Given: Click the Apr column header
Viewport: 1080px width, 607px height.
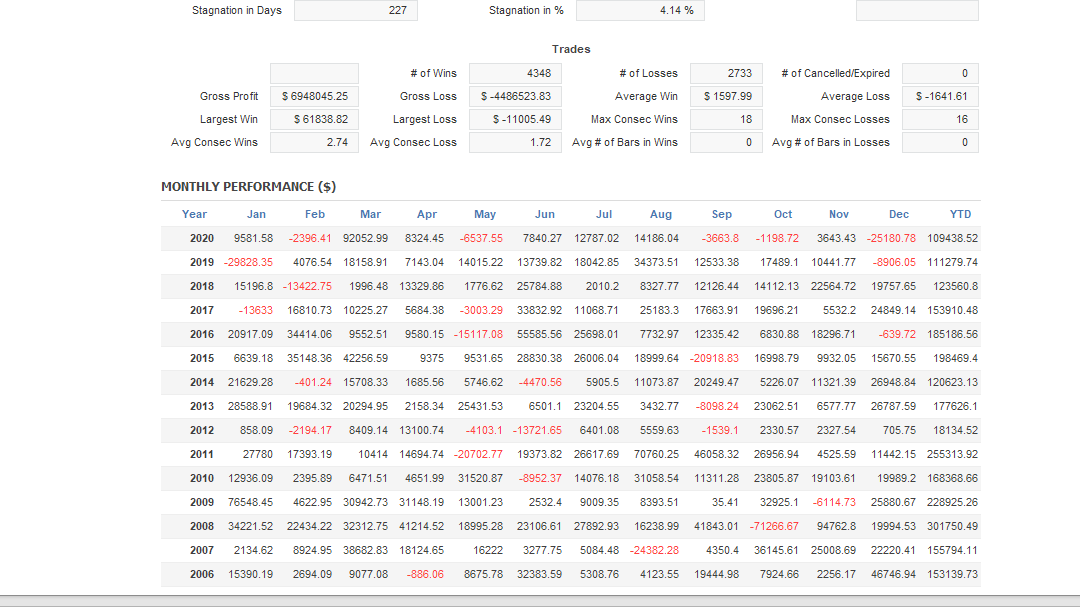Looking at the screenshot, I should [x=427, y=214].
